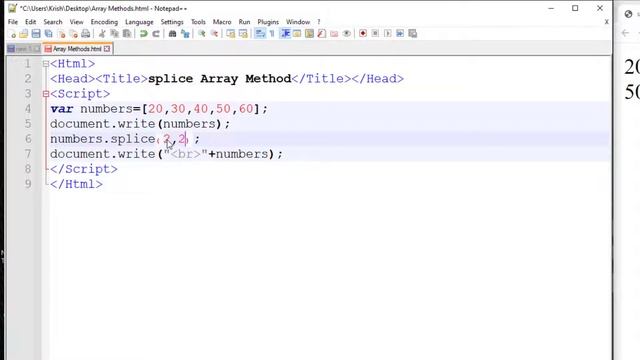Cut the selection with the scissors icon
Screen dimensions: 640x360
tap(102, 34)
